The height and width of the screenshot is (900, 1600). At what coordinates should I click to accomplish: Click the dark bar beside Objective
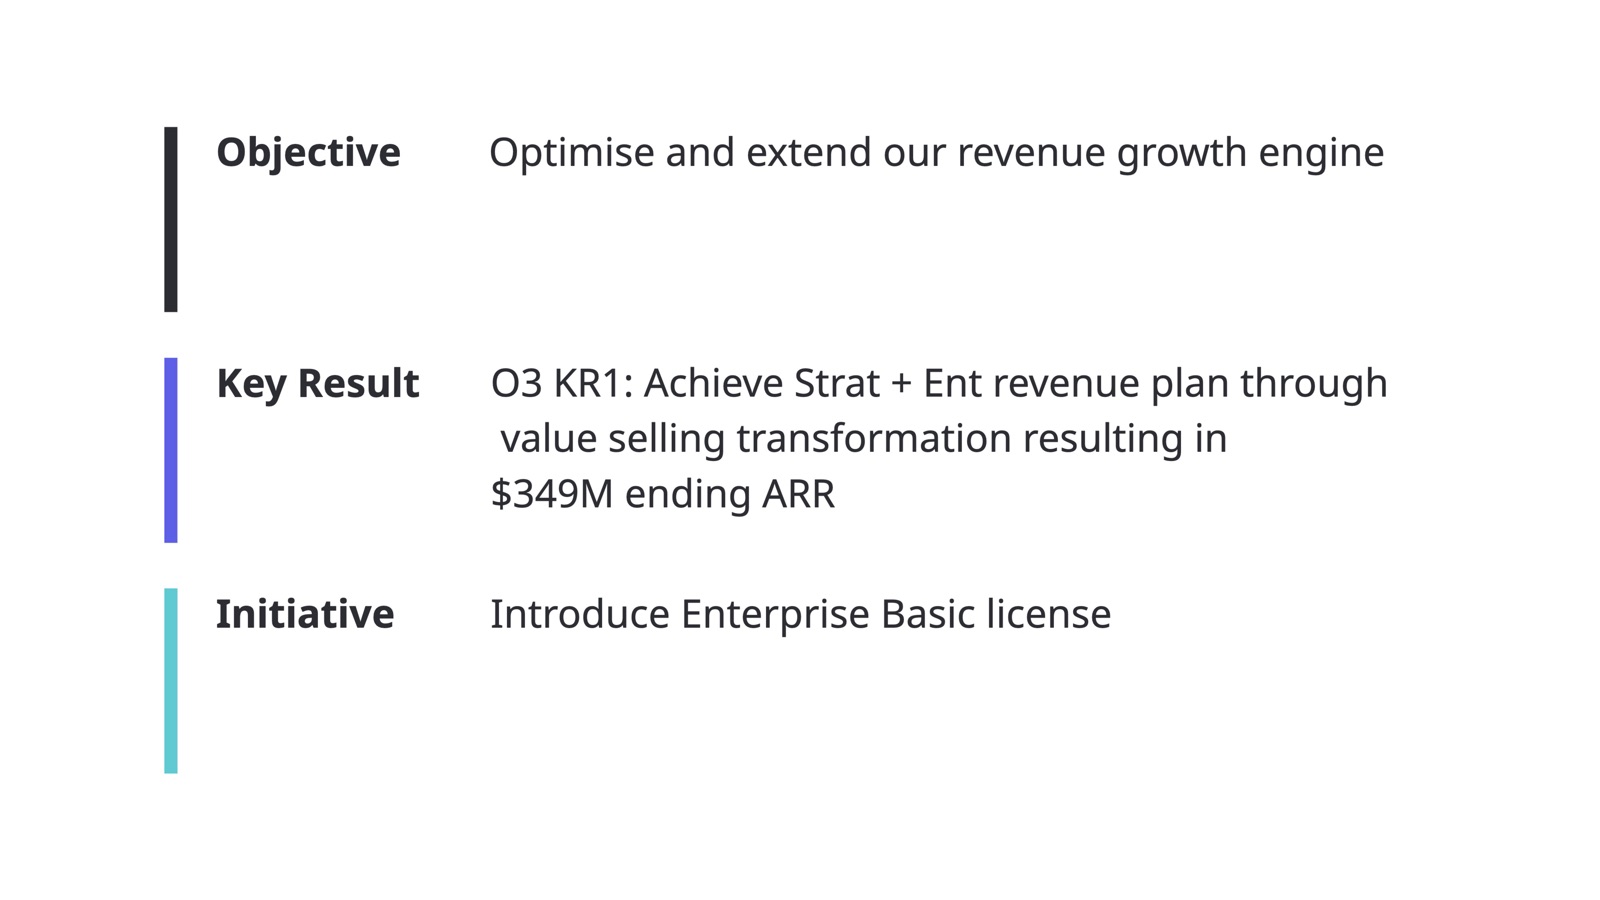(171, 219)
